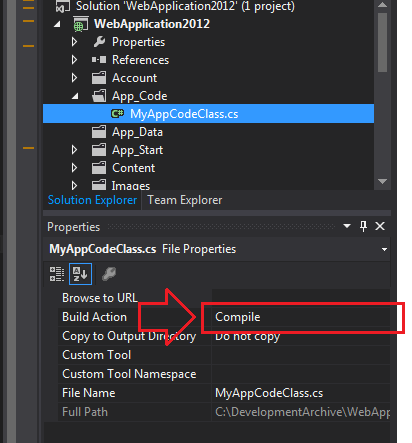Close the Properties panel
The image size is (412, 443).
(380, 226)
